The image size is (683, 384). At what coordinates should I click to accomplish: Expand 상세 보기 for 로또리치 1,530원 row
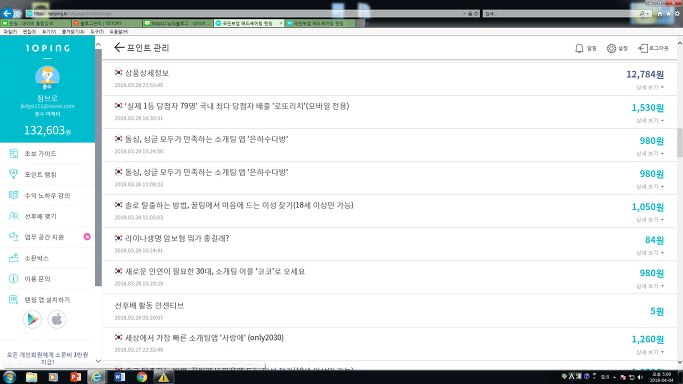coord(650,121)
